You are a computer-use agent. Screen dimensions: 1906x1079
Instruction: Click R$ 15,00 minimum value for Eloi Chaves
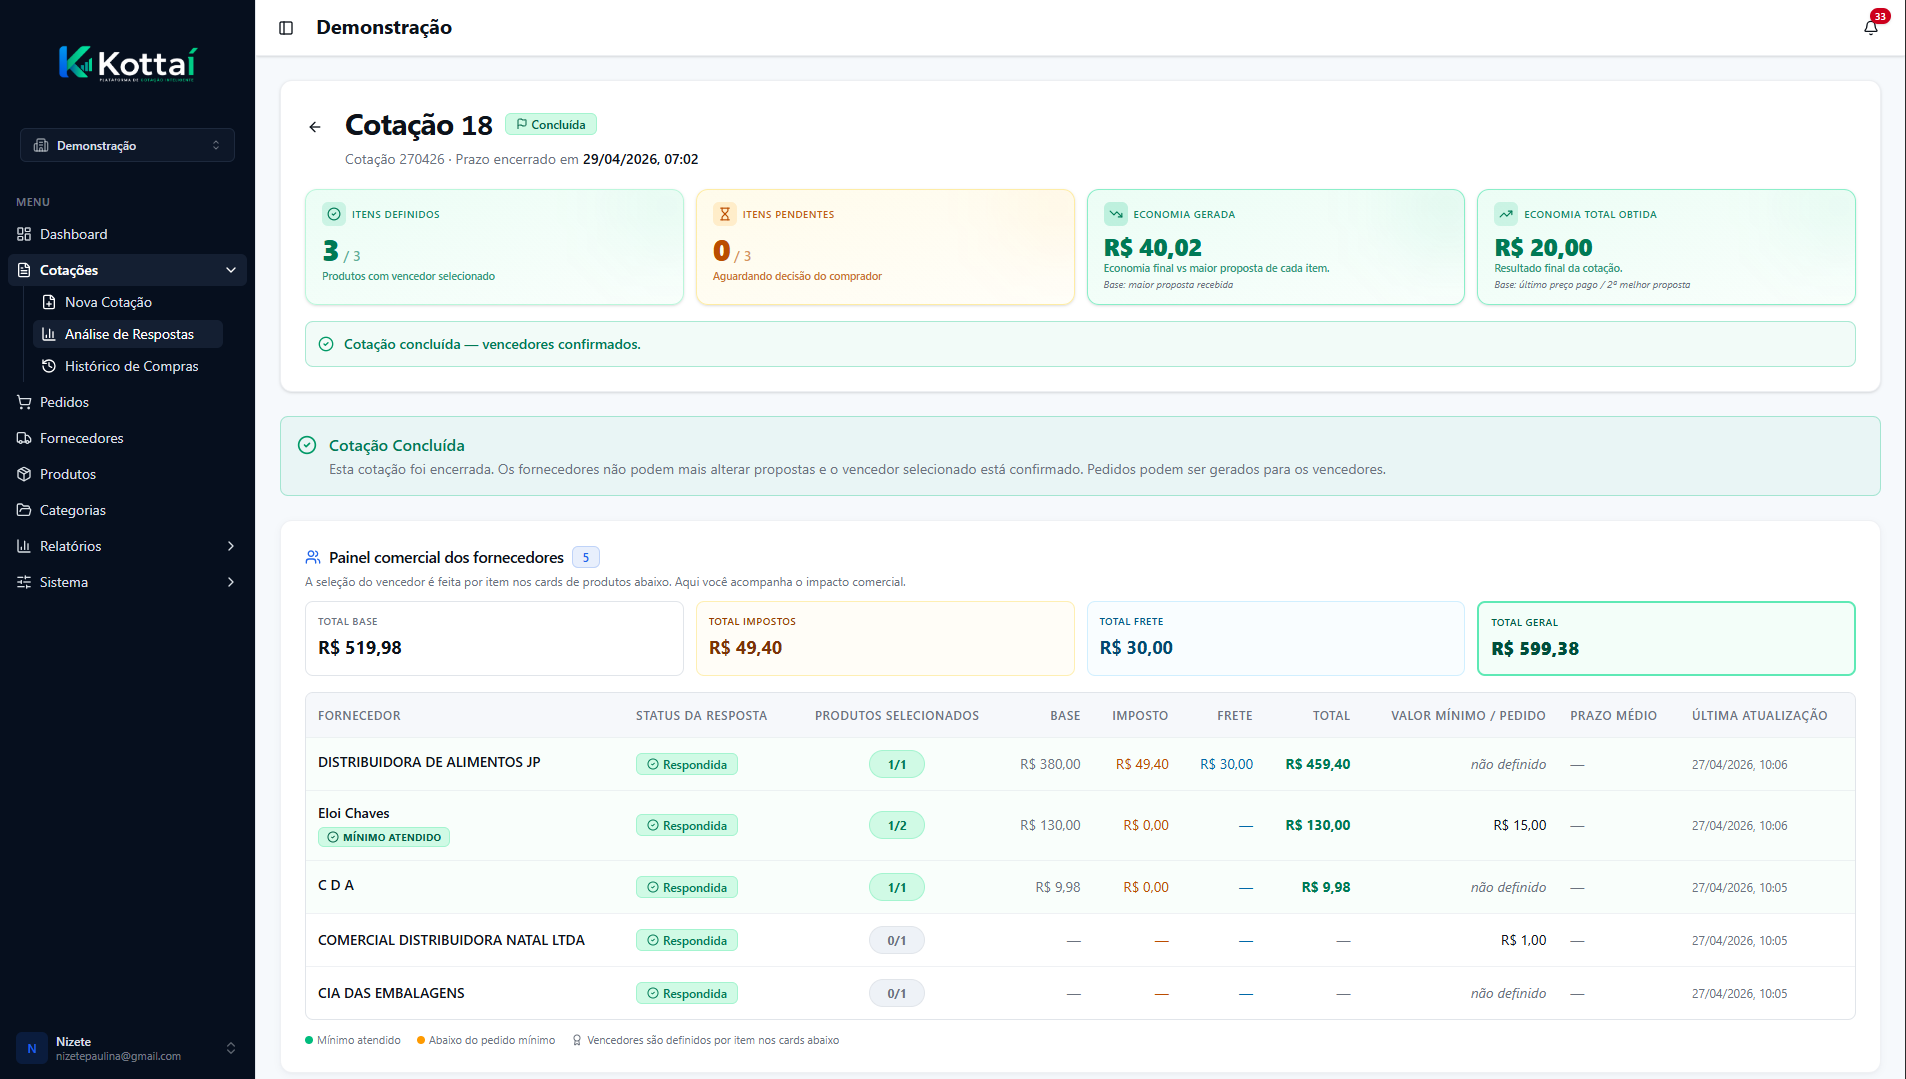[1520, 825]
